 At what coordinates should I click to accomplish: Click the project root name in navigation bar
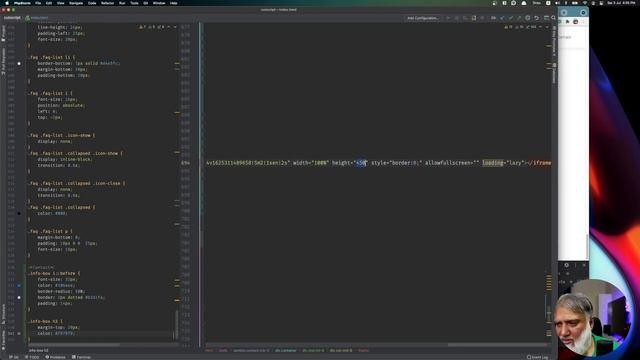(12, 18)
